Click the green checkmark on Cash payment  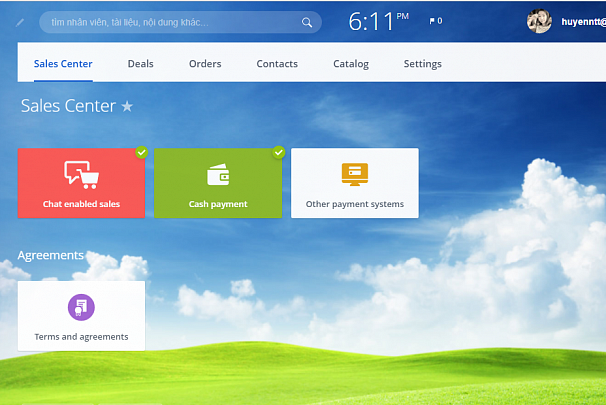tap(279, 152)
